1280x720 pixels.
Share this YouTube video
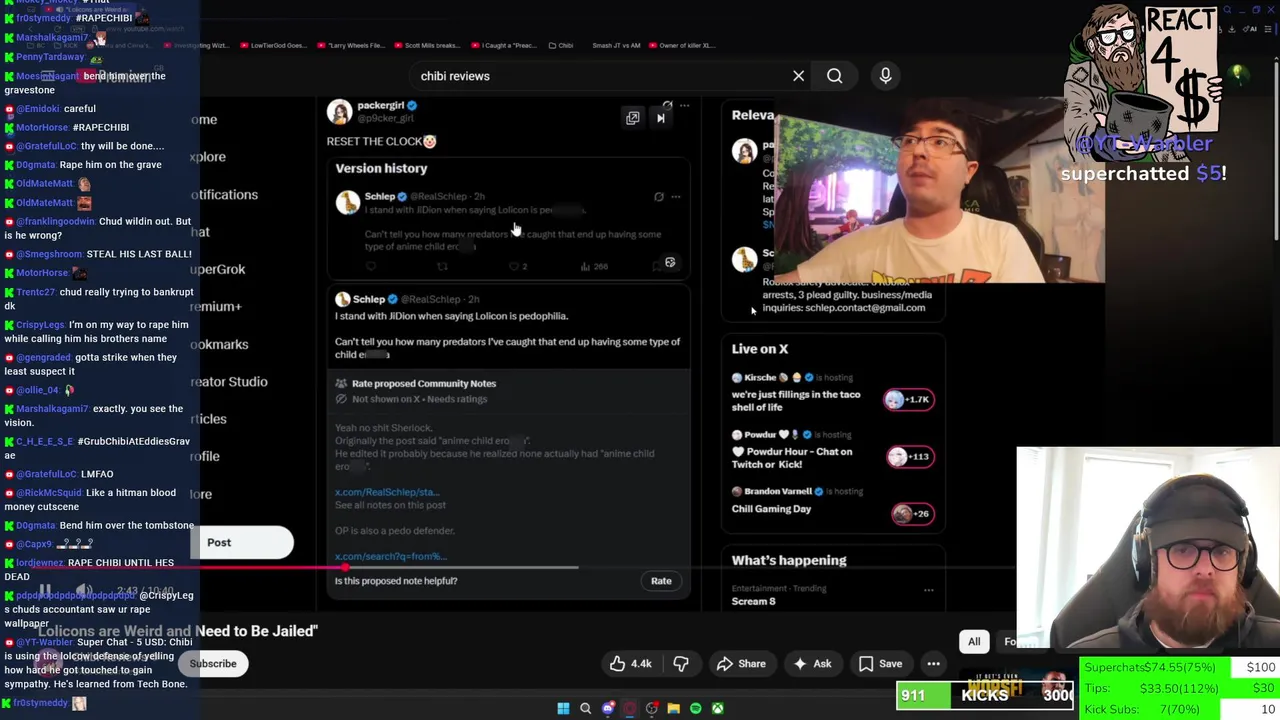pos(741,664)
